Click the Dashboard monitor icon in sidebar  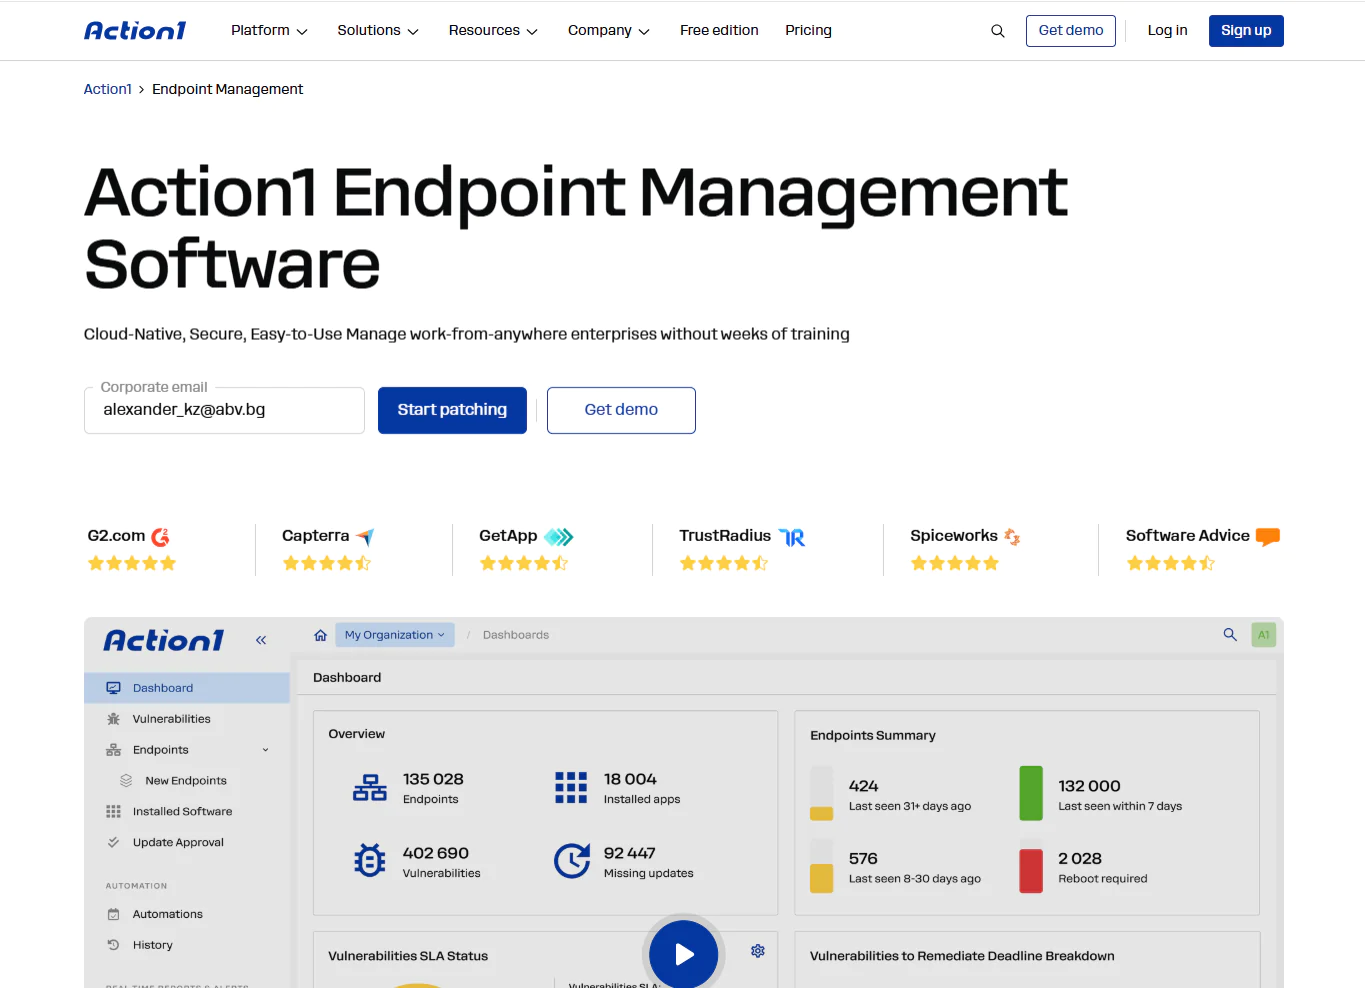[113, 688]
